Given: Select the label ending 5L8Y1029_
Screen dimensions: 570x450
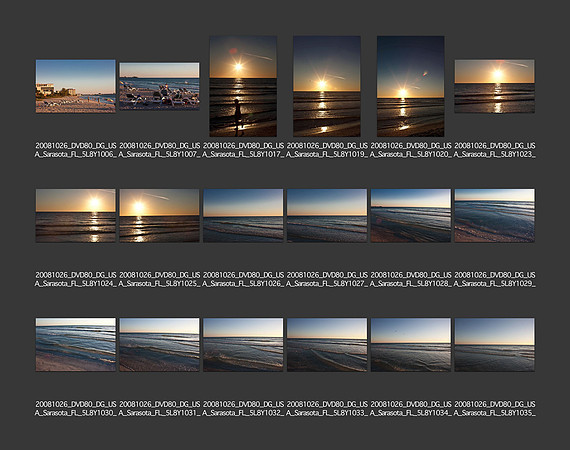Looking at the screenshot, I should pyautogui.click(x=494, y=279).
